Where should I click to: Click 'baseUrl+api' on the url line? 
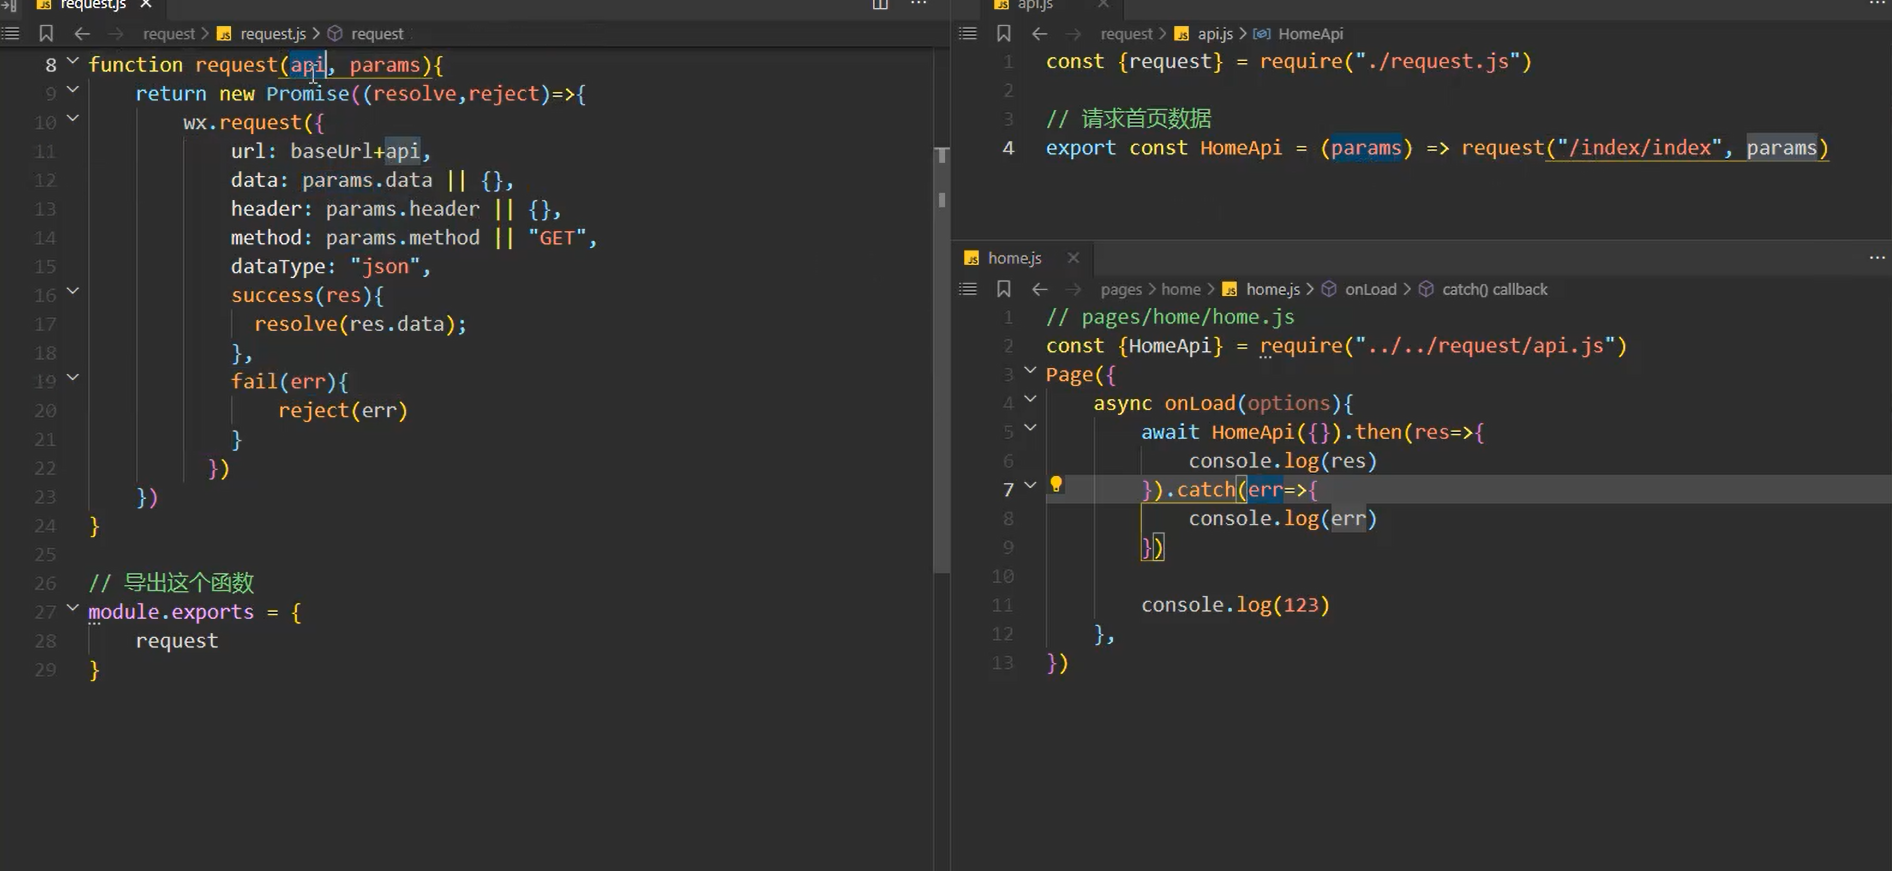click(355, 152)
